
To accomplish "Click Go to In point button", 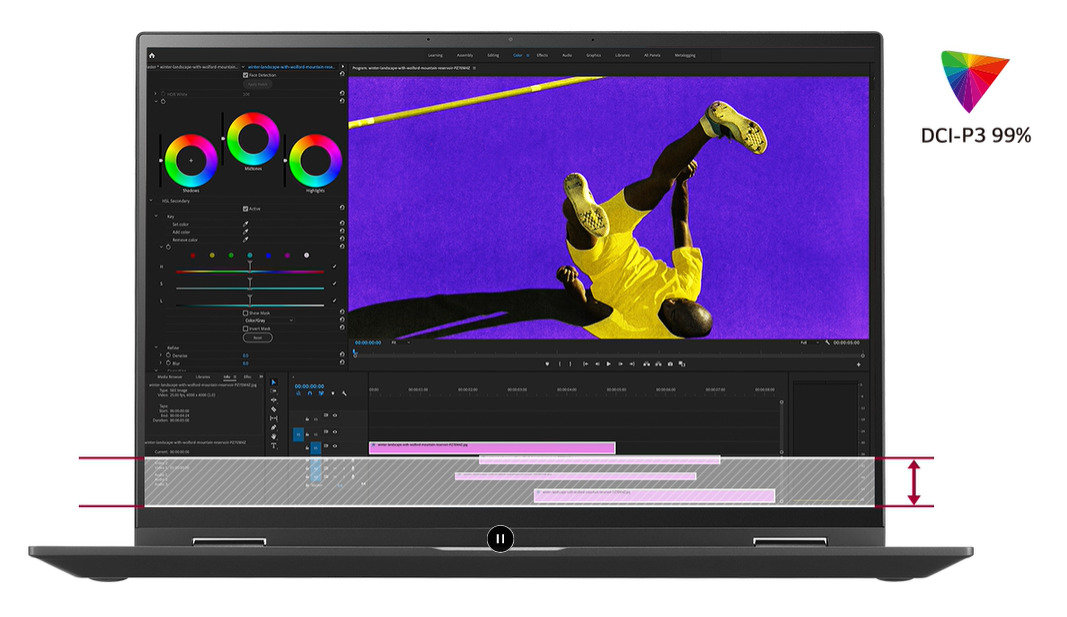I will (585, 364).
